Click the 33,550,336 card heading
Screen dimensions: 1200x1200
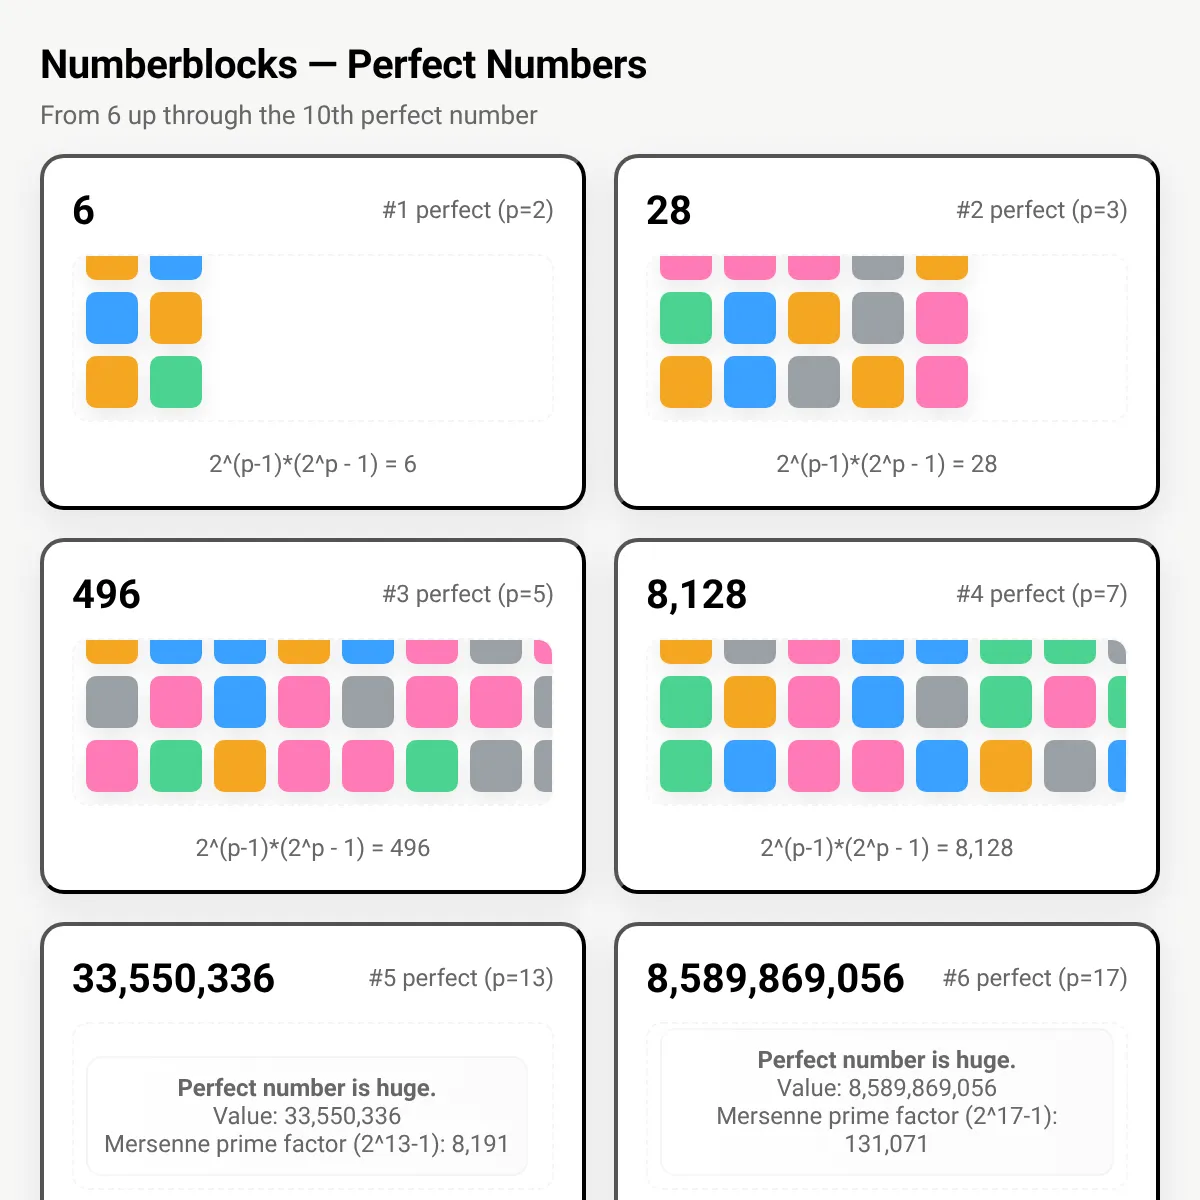174,978
